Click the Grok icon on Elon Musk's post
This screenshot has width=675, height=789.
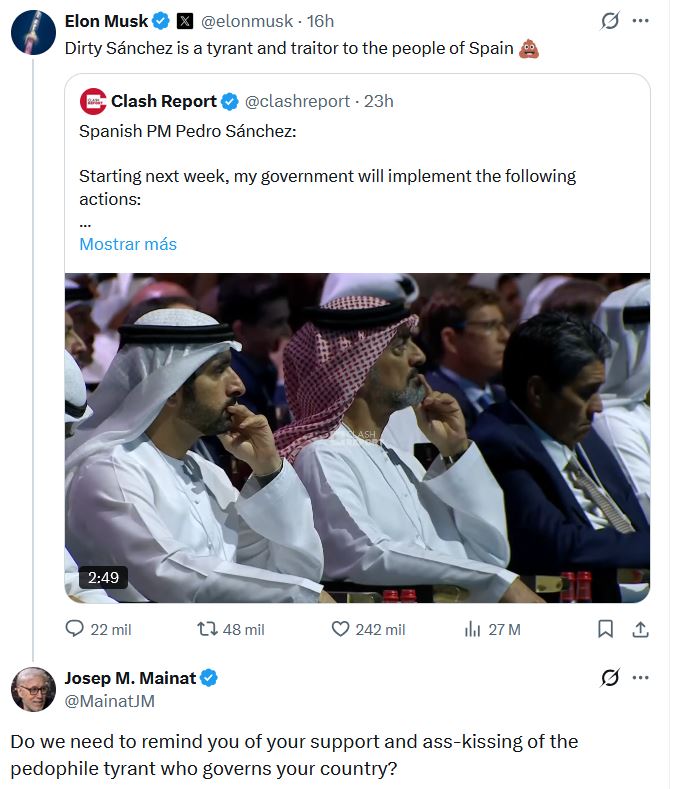608,21
